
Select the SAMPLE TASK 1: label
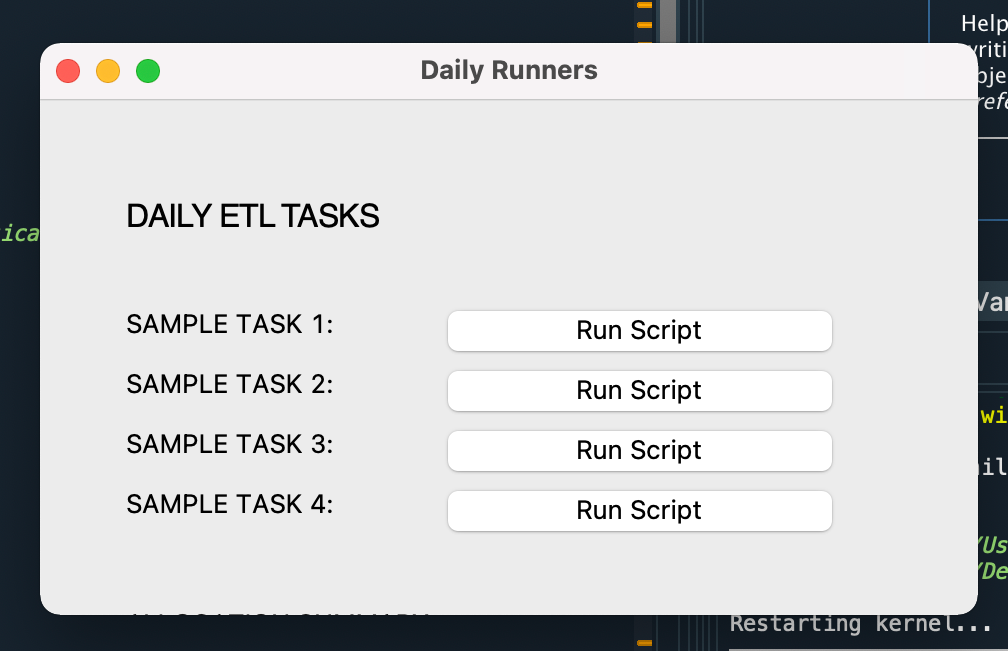pyautogui.click(x=230, y=324)
